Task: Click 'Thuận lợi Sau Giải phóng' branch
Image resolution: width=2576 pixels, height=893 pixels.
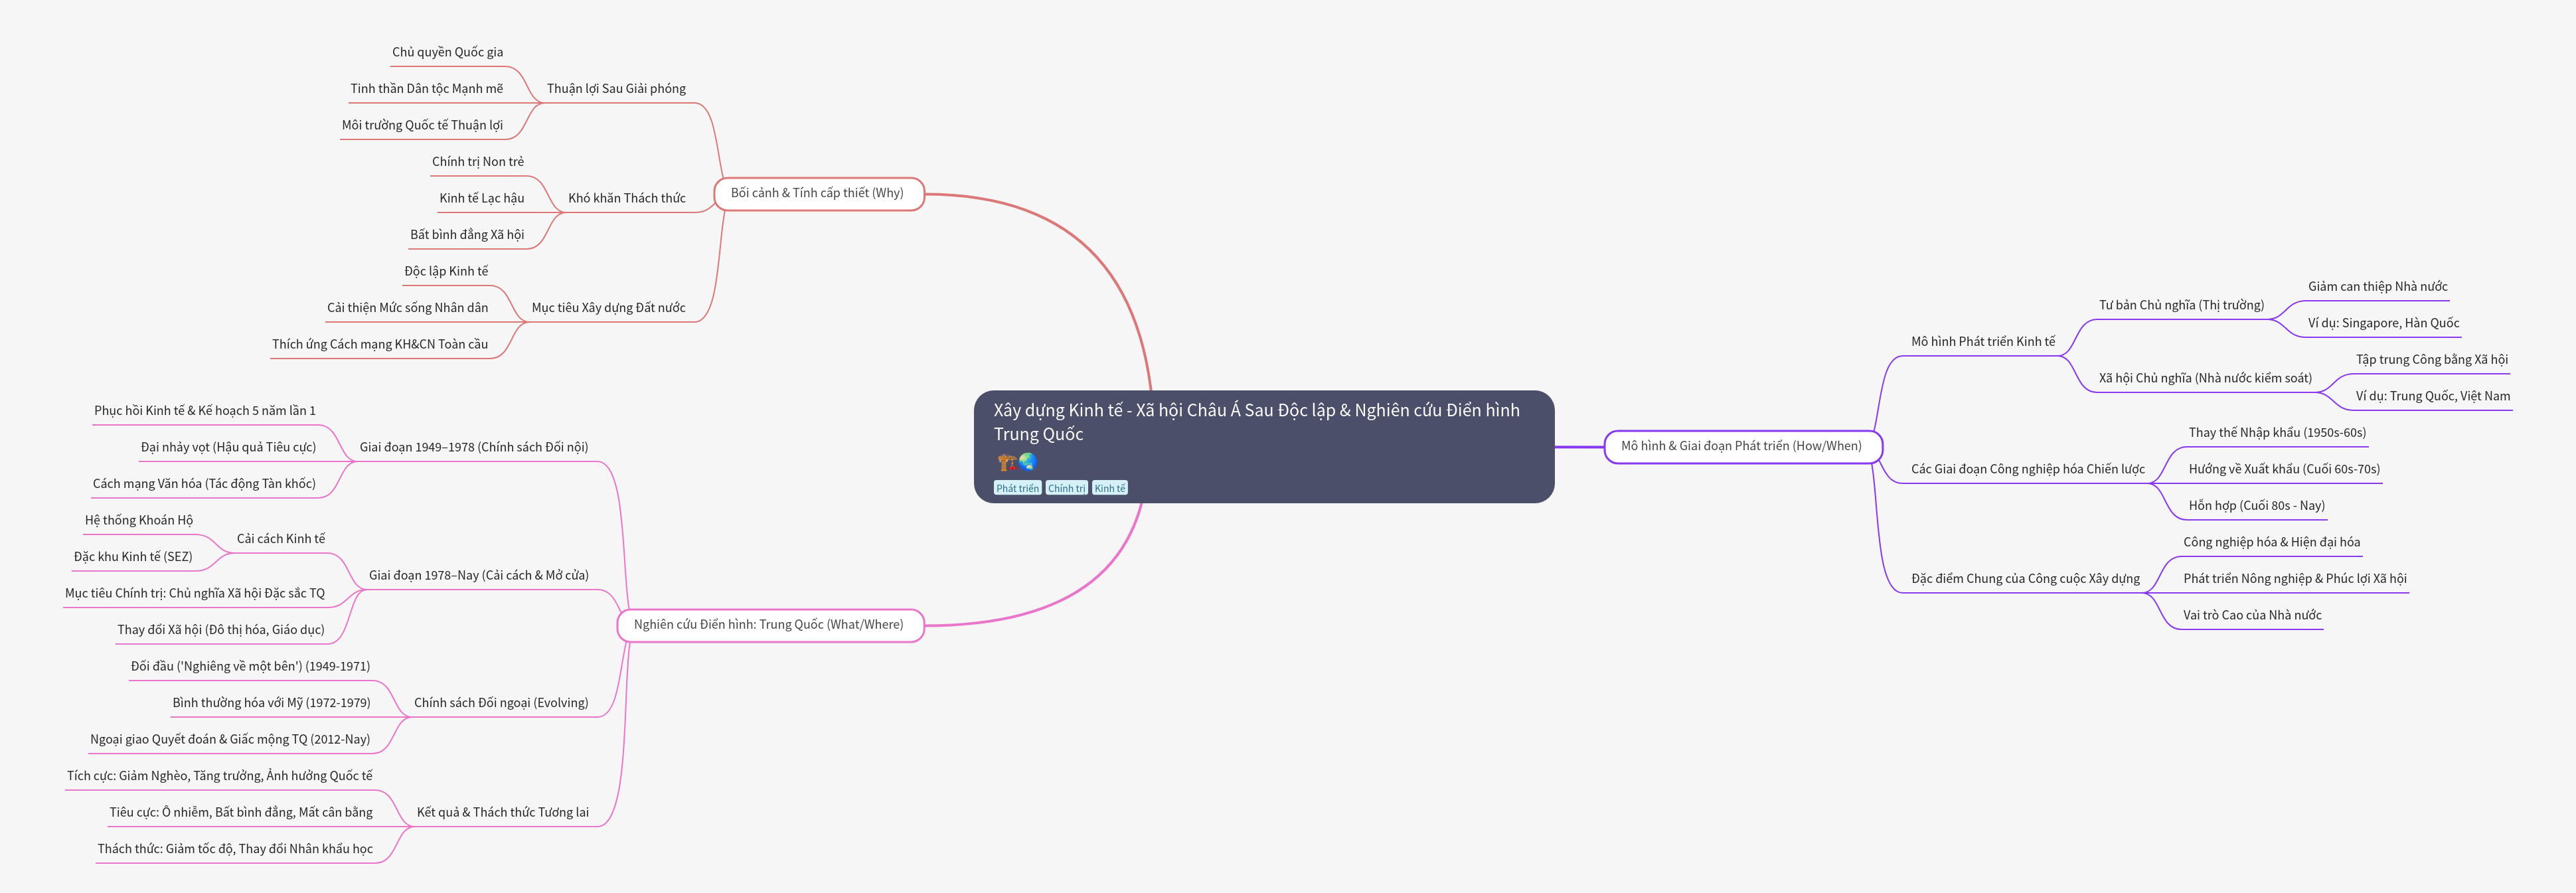Action: (616, 89)
